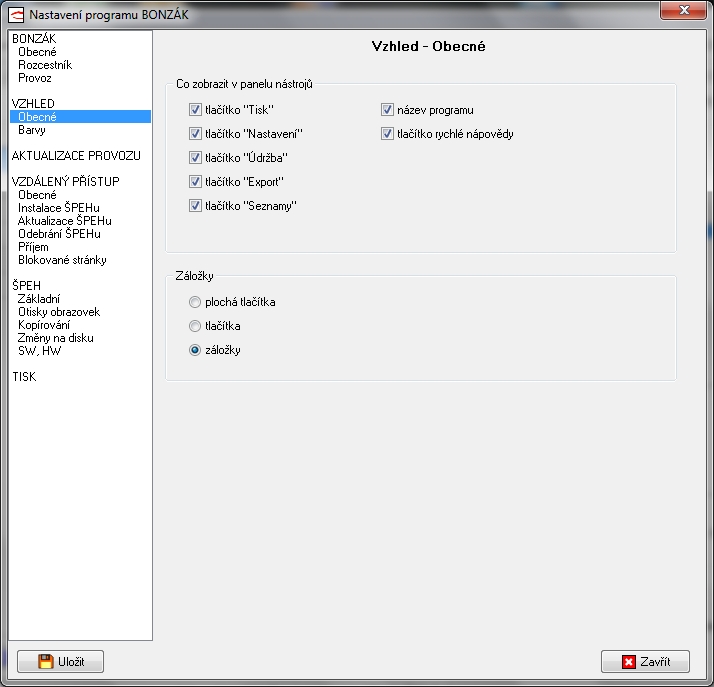Screen dimensions: 714x687
Task: Toggle the název programu checkbox
Action: pyautogui.click(x=387, y=110)
